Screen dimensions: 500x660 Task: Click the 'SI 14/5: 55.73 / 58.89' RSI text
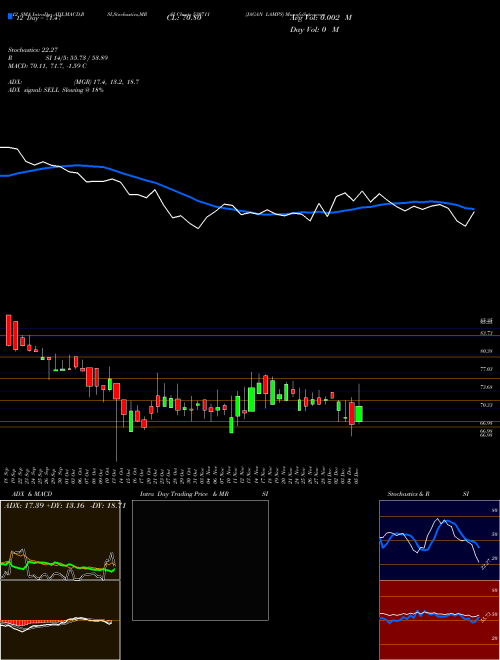tap(77, 58)
